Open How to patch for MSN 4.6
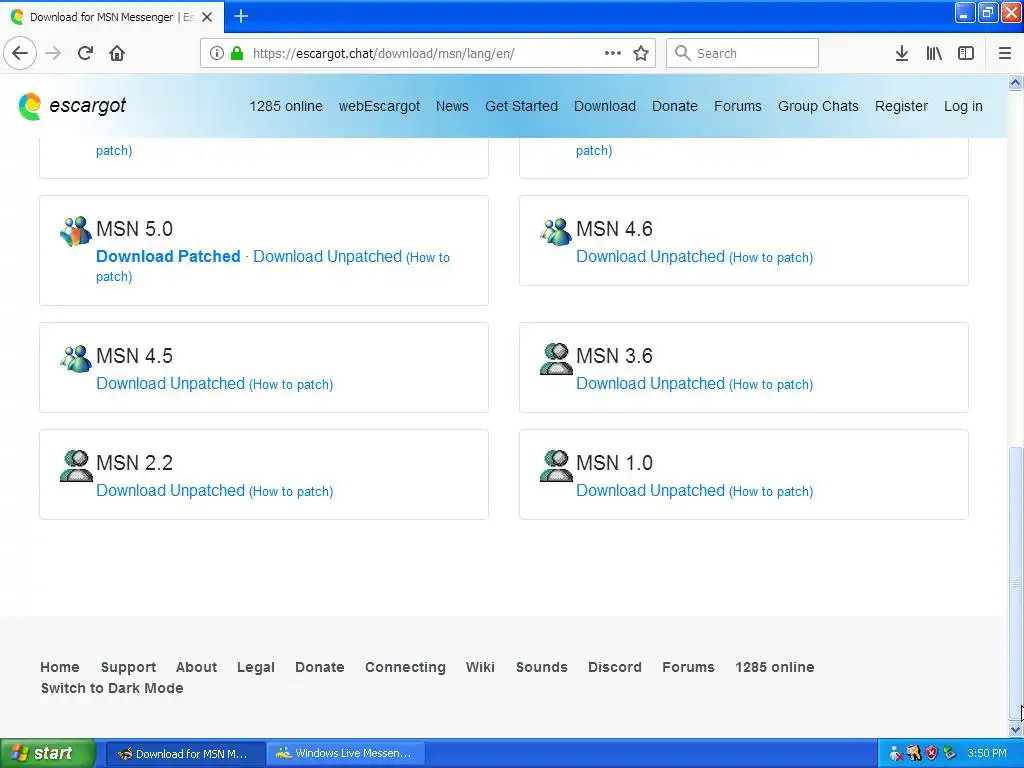Screen dimensions: 1024x768 click(x=771, y=257)
